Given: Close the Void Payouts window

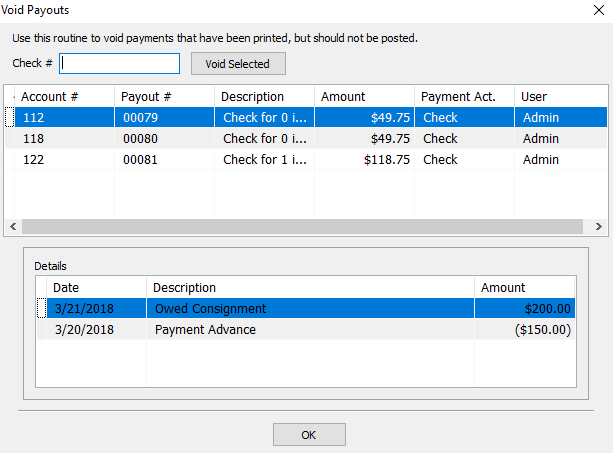Looking at the screenshot, I should point(599,10).
